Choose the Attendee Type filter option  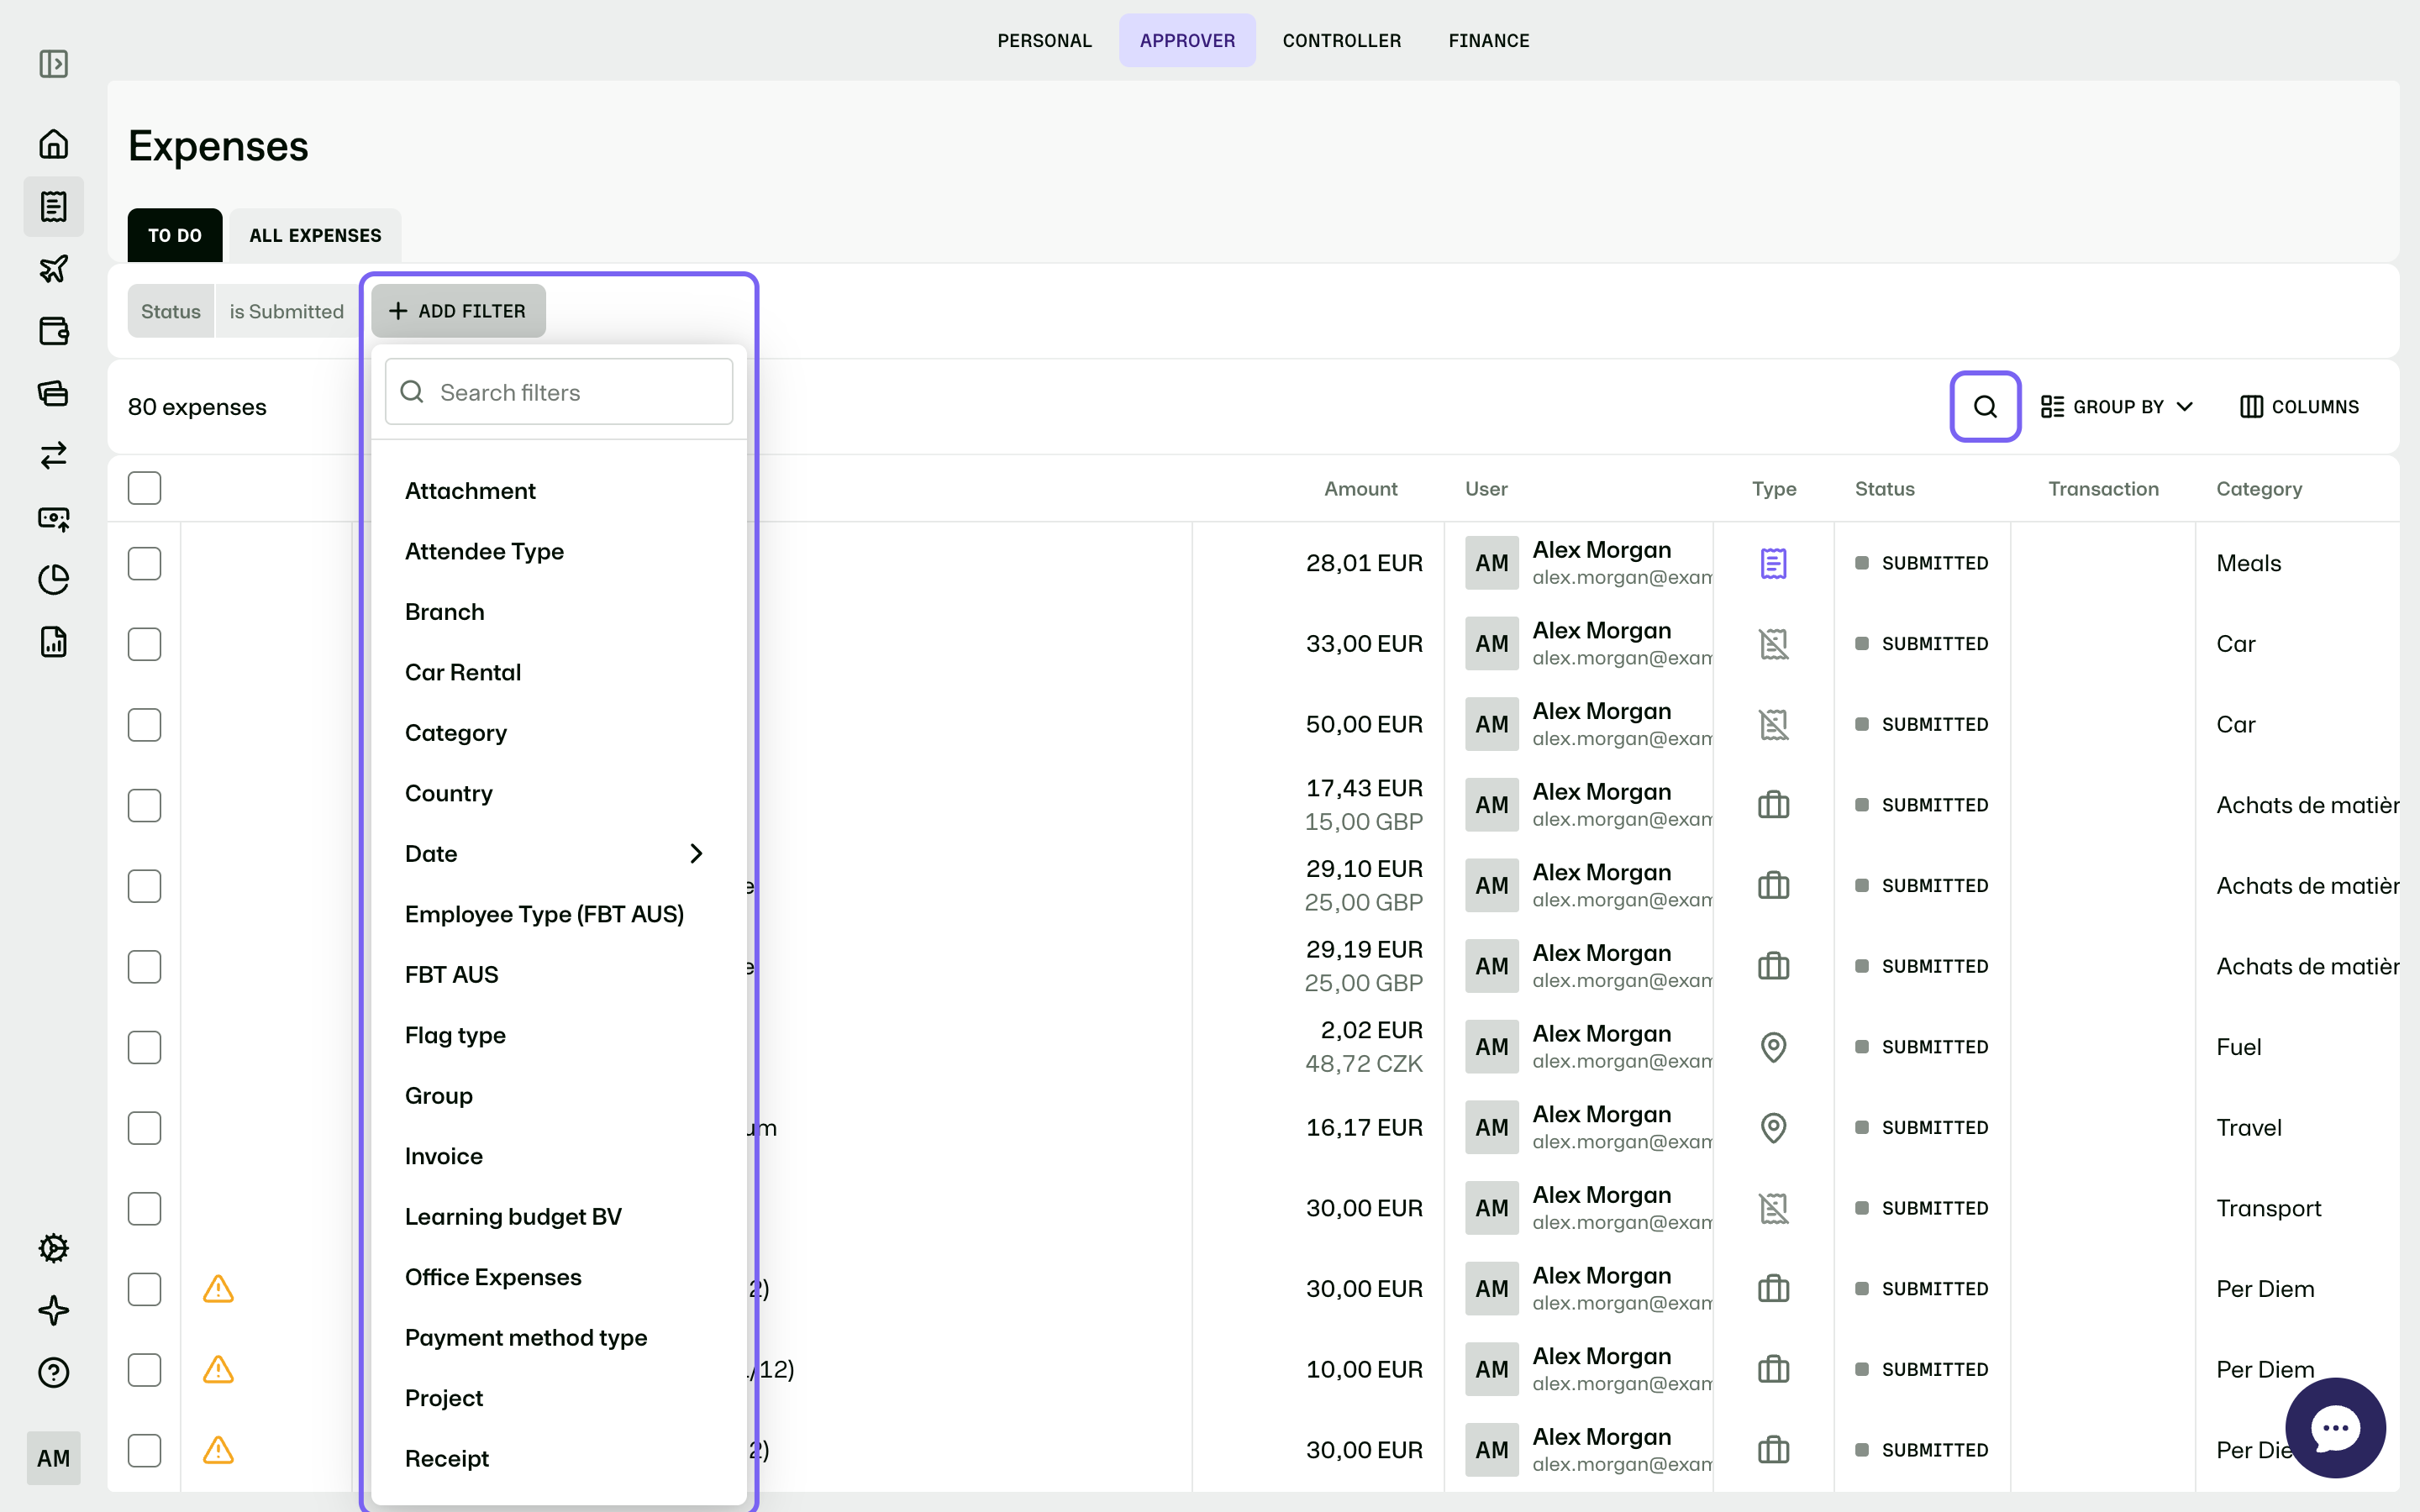pos(558,551)
